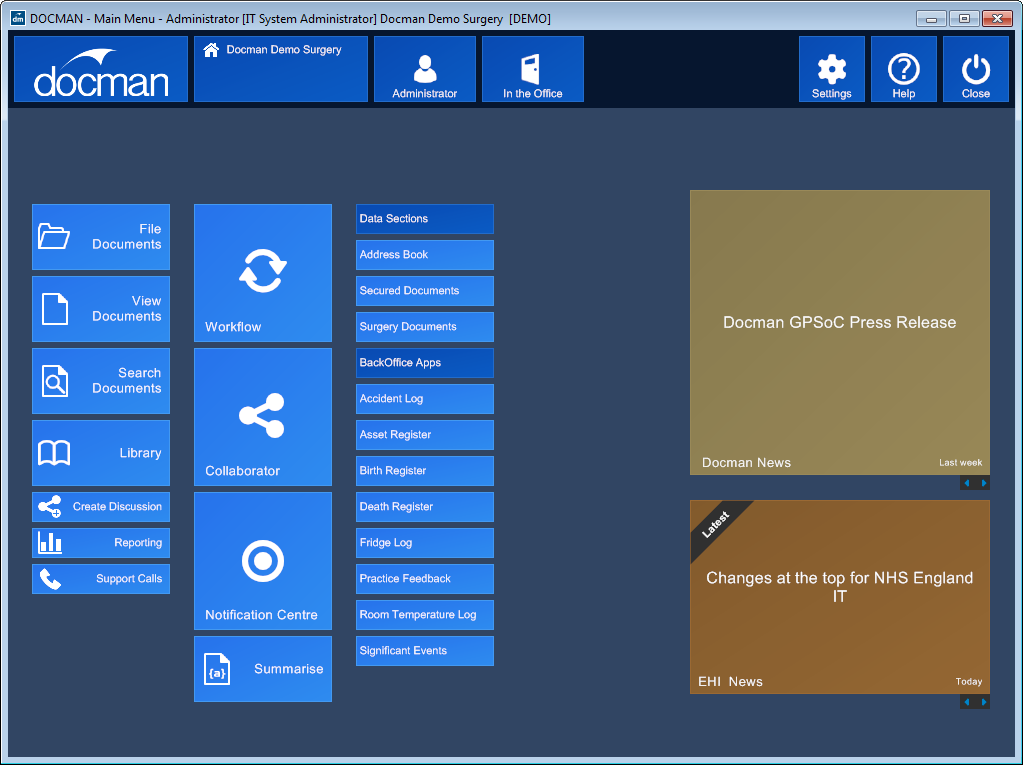
Task: Open the Asset Register
Action: 425,435
